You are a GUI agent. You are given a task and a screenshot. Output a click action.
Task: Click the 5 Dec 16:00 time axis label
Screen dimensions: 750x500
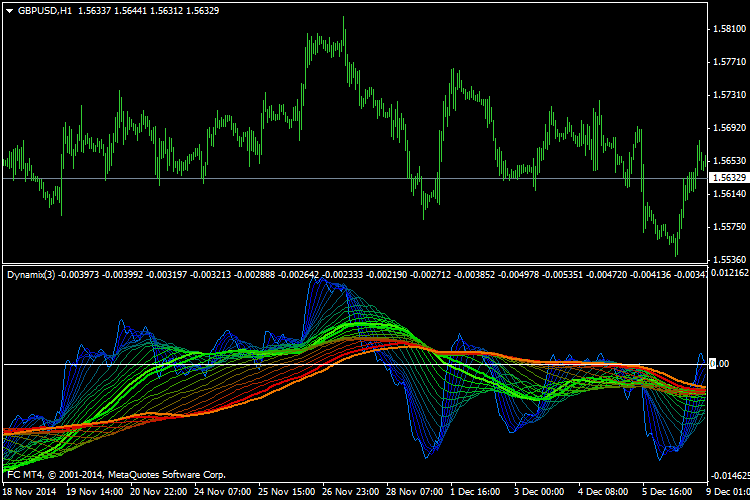(x=667, y=492)
